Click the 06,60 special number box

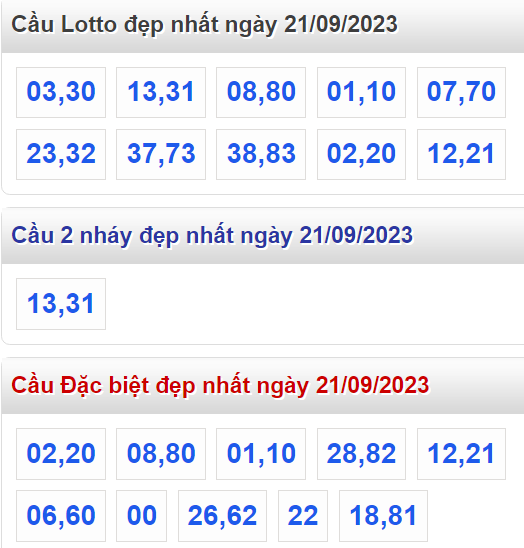(x=61, y=515)
